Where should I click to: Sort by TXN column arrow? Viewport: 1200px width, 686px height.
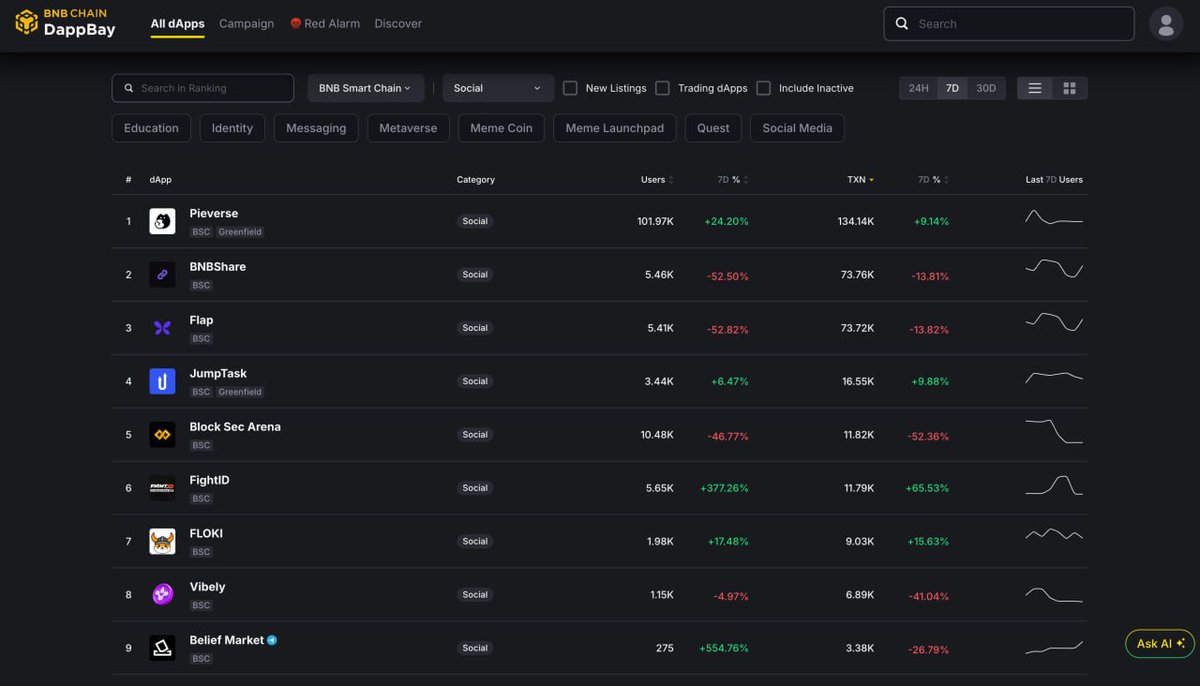(x=871, y=180)
